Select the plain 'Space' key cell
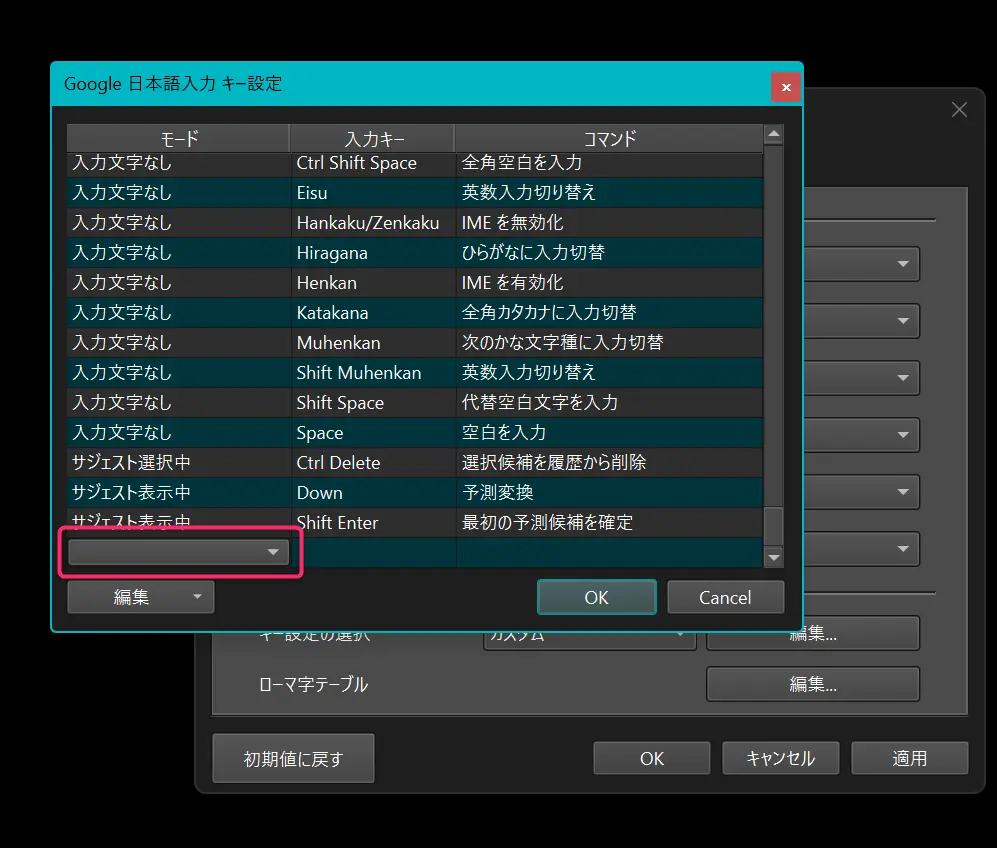The height and width of the screenshot is (848, 997). point(373,433)
